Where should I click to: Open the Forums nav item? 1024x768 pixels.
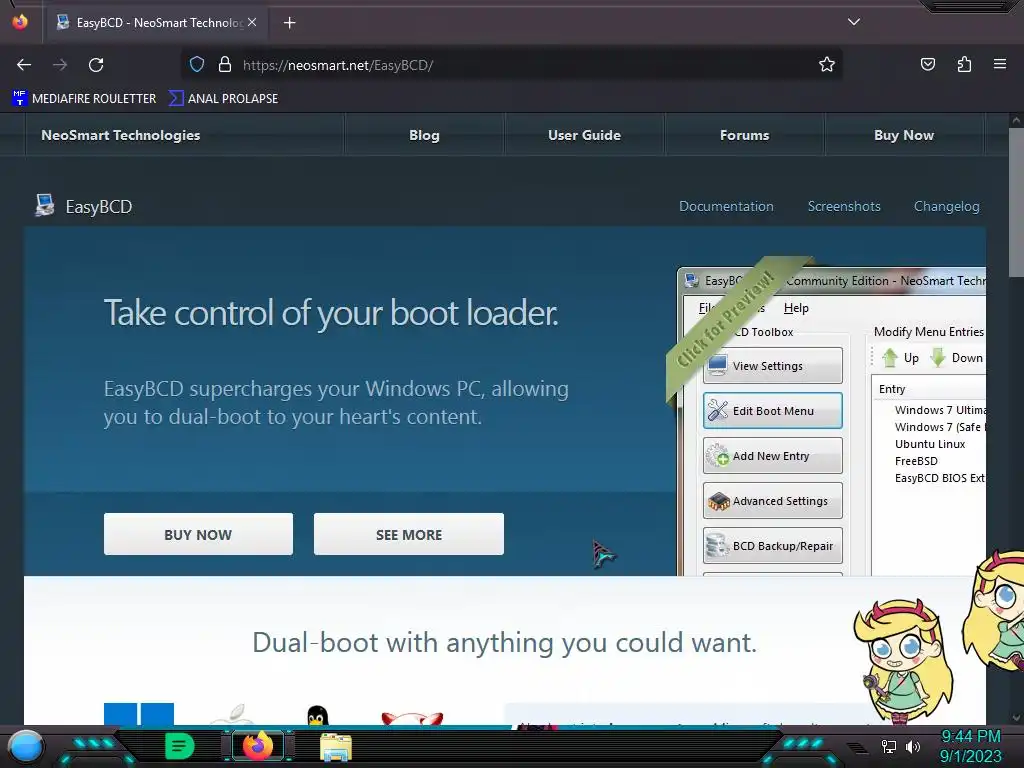pos(744,135)
